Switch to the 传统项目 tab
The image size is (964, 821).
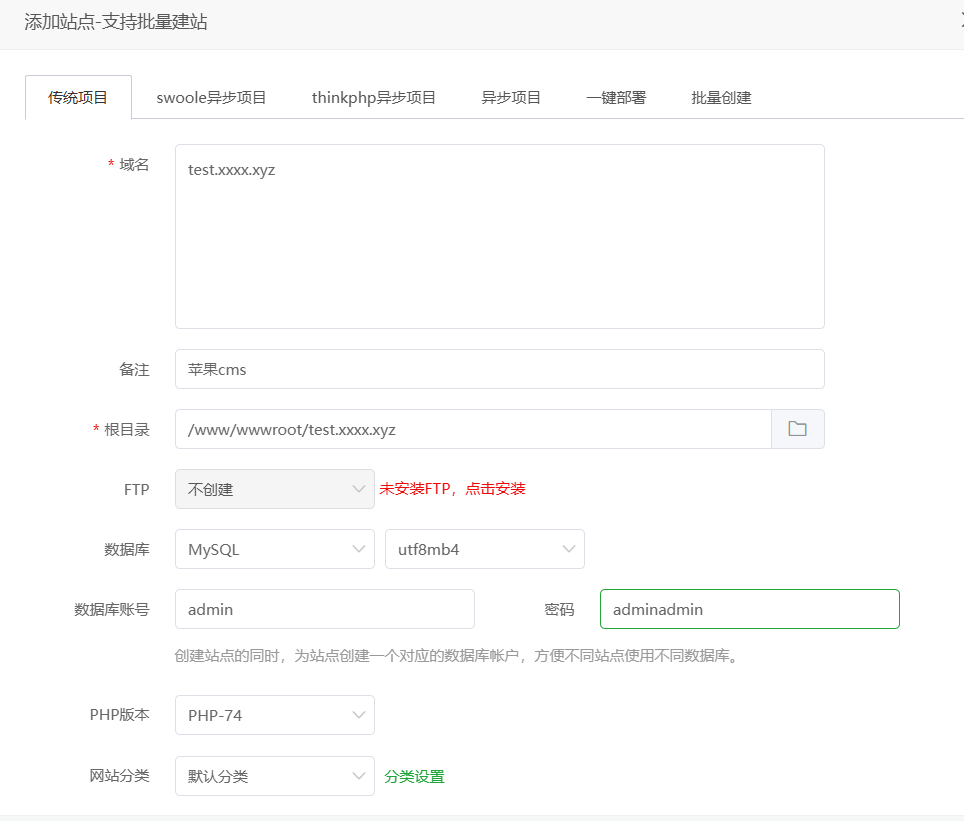[78, 98]
